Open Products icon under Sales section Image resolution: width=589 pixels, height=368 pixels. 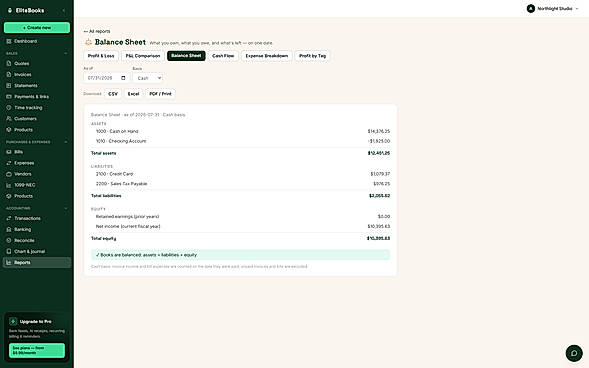pyautogui.click(x=9, y=130)
